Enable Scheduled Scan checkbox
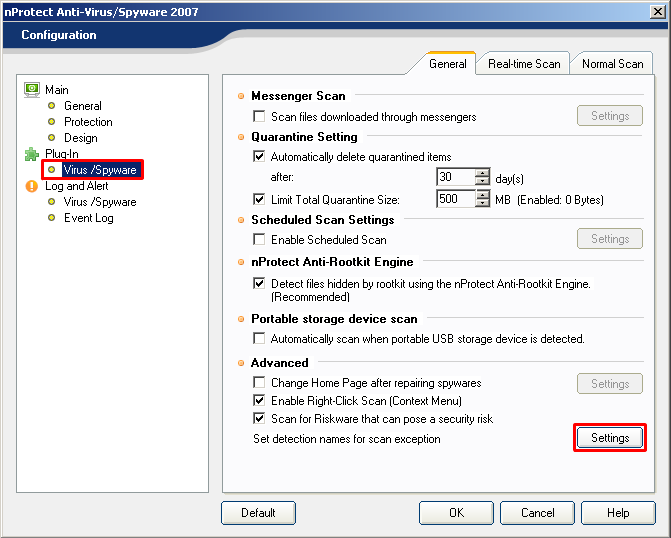 (x=259, y=239)
